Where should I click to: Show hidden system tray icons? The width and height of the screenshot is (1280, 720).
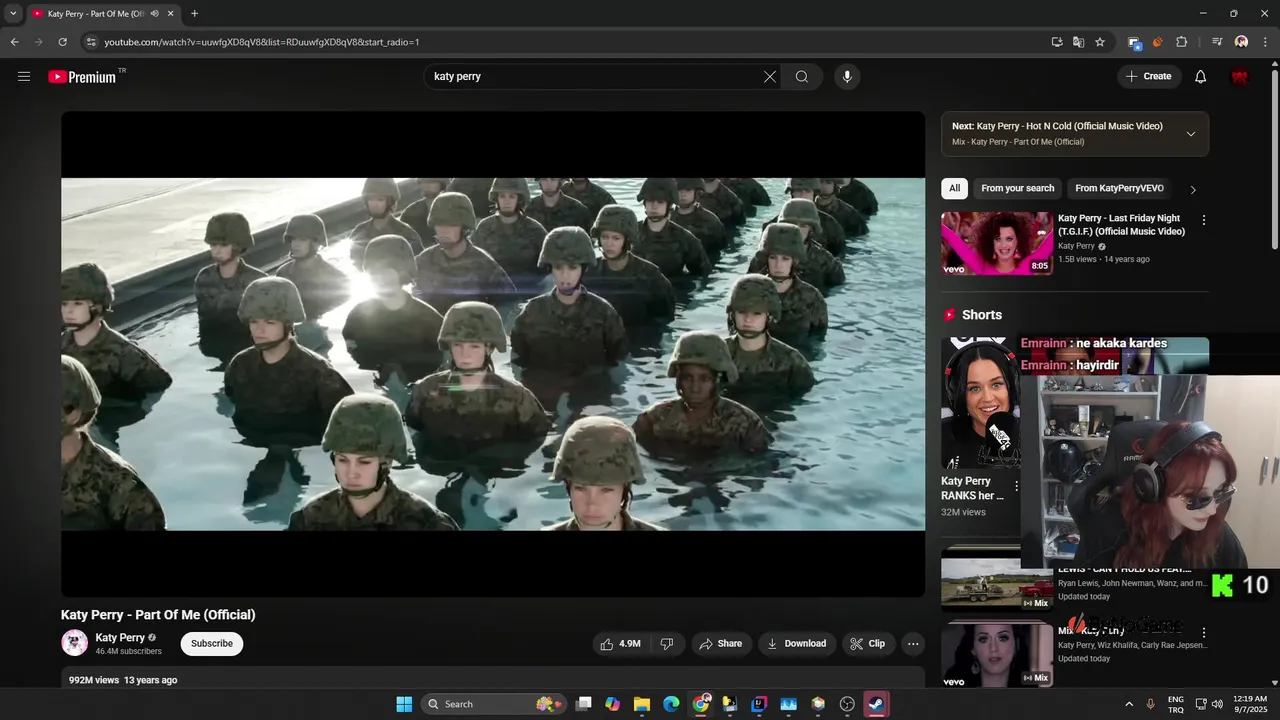1129,704
